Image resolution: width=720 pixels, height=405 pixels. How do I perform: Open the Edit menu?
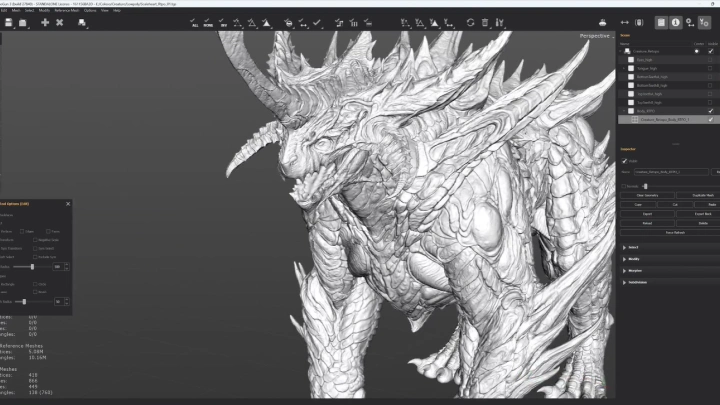tap(4, 10)
